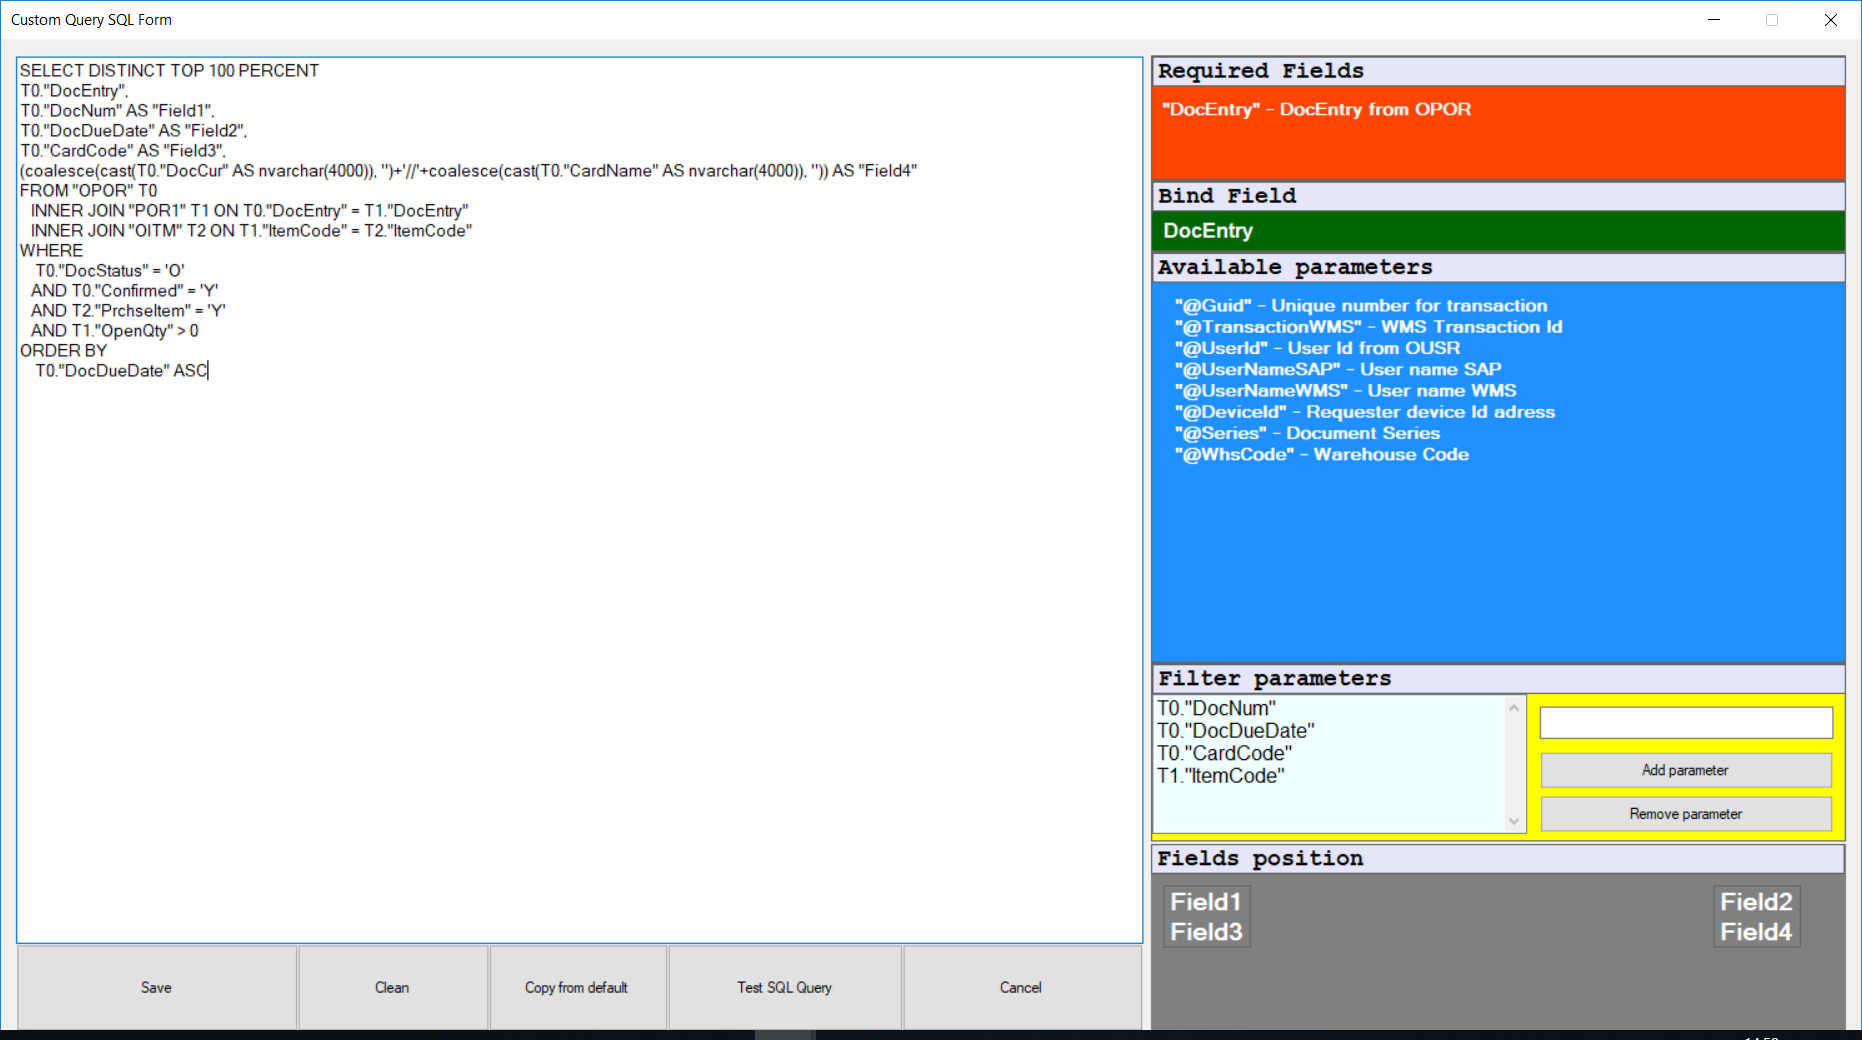This screenshot has width=1862, height=1040.
Task: Click Add parameter
Action: (x=1686, y=770)
